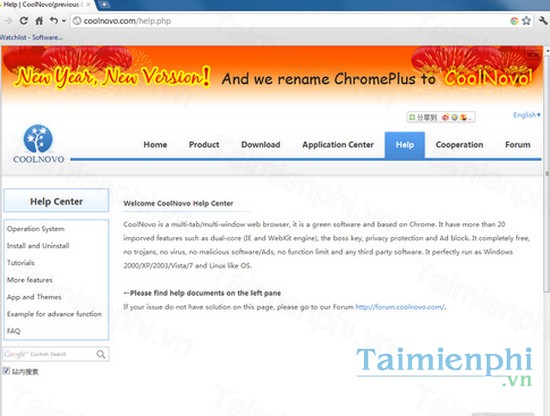
Task: Bookmark this page with the star icon
Action: pyautogui.click(x=526, y=21)
